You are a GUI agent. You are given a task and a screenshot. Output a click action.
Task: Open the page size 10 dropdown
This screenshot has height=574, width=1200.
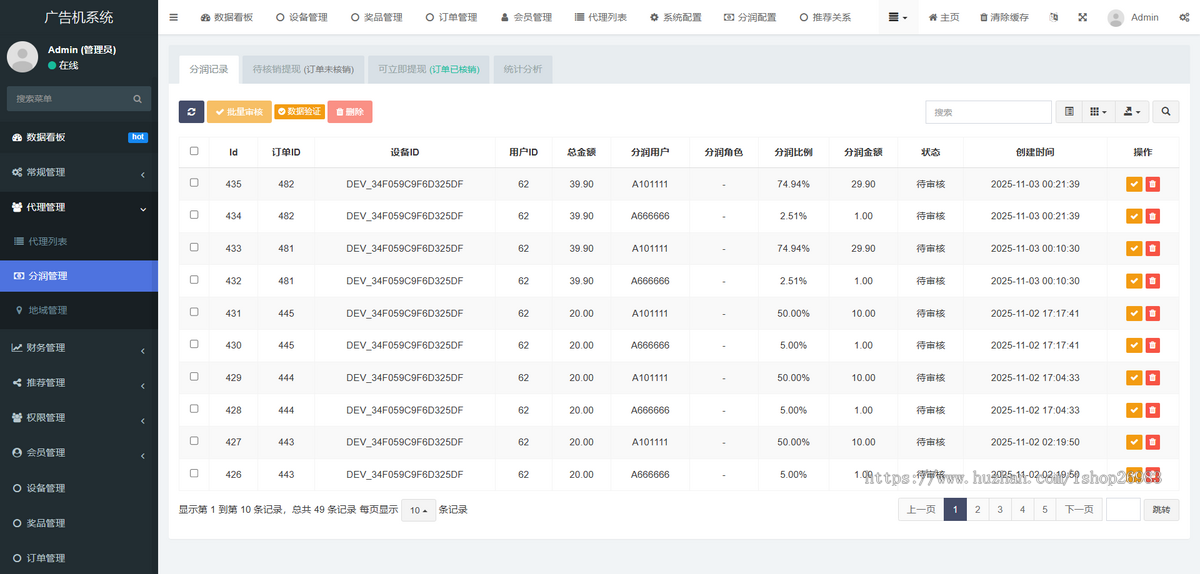pyautogui.click(x=419, y=510)
